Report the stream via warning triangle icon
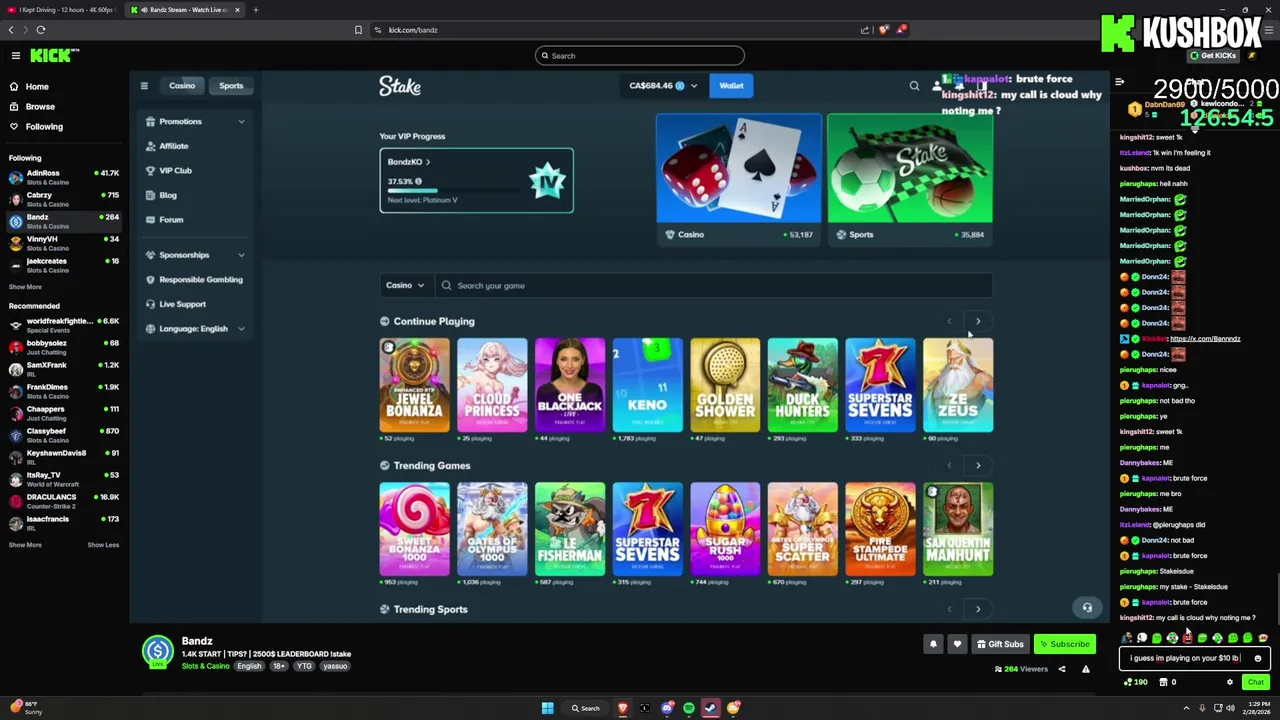The width and height of the screenshot is (1280, 720). coord(1086,669)
